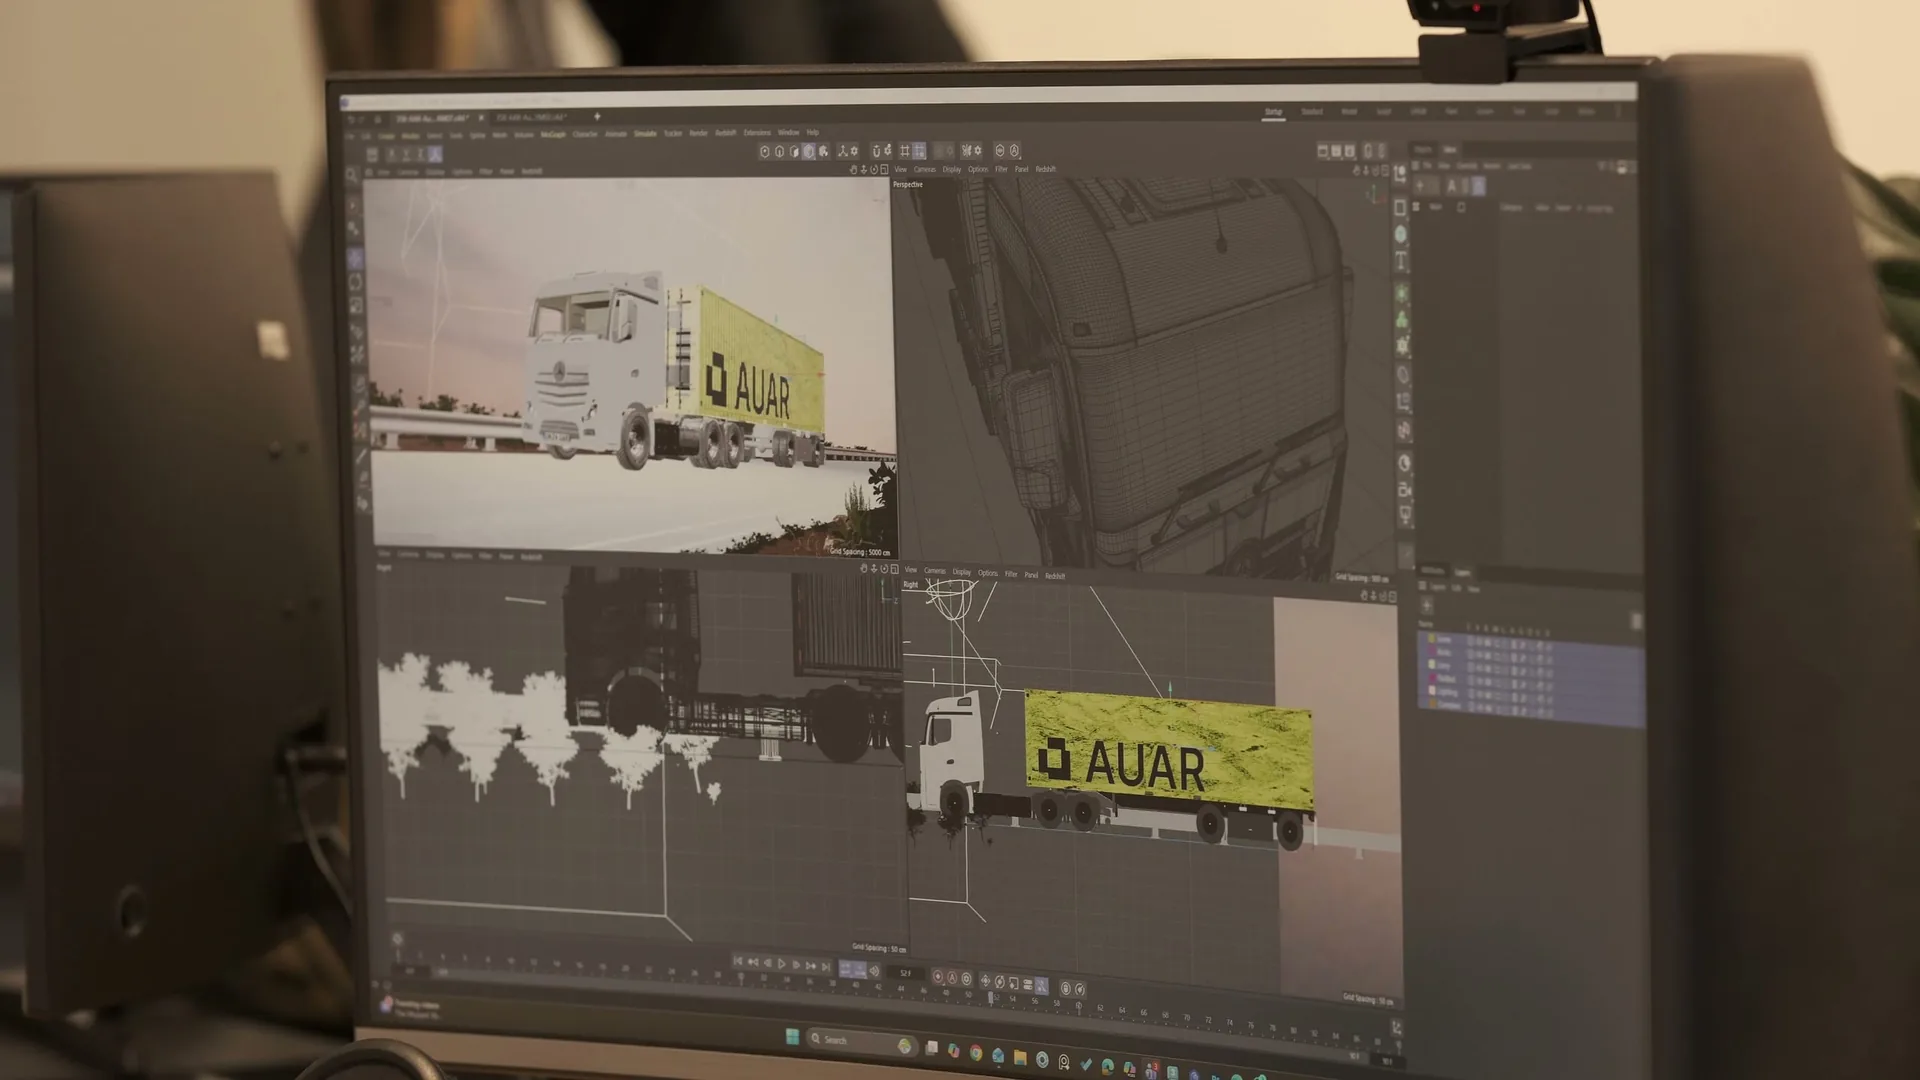Switch to the Takes tab
The width and height of the screenshot is (1920, 1080).
[1450, 149]
